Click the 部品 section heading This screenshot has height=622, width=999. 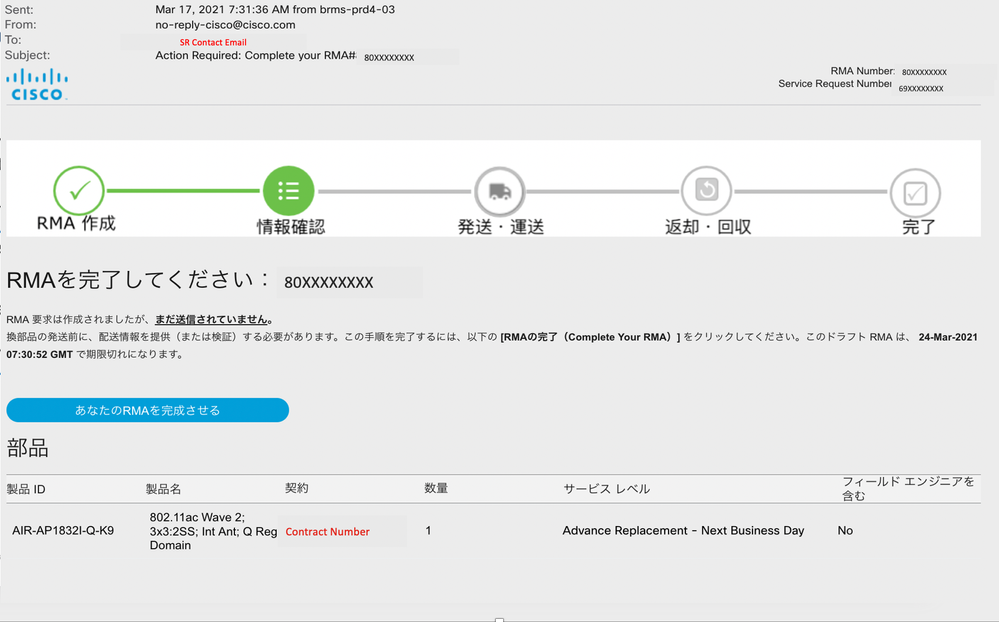click(27, 448)
